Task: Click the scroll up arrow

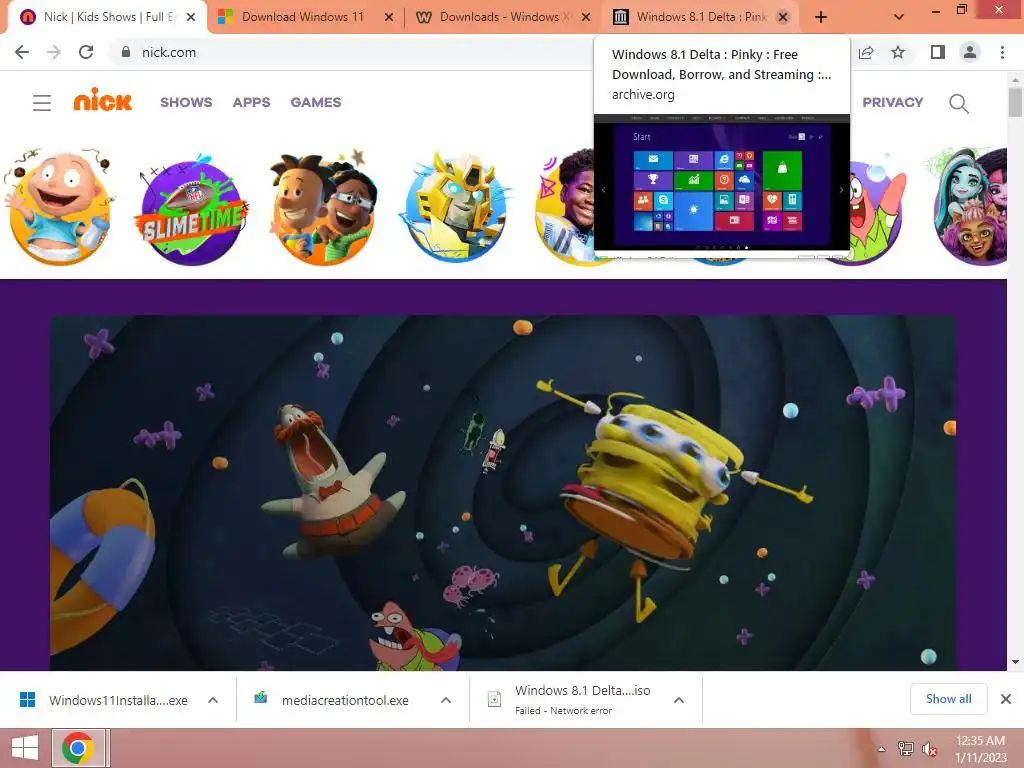Action: tap(1015, 79)
